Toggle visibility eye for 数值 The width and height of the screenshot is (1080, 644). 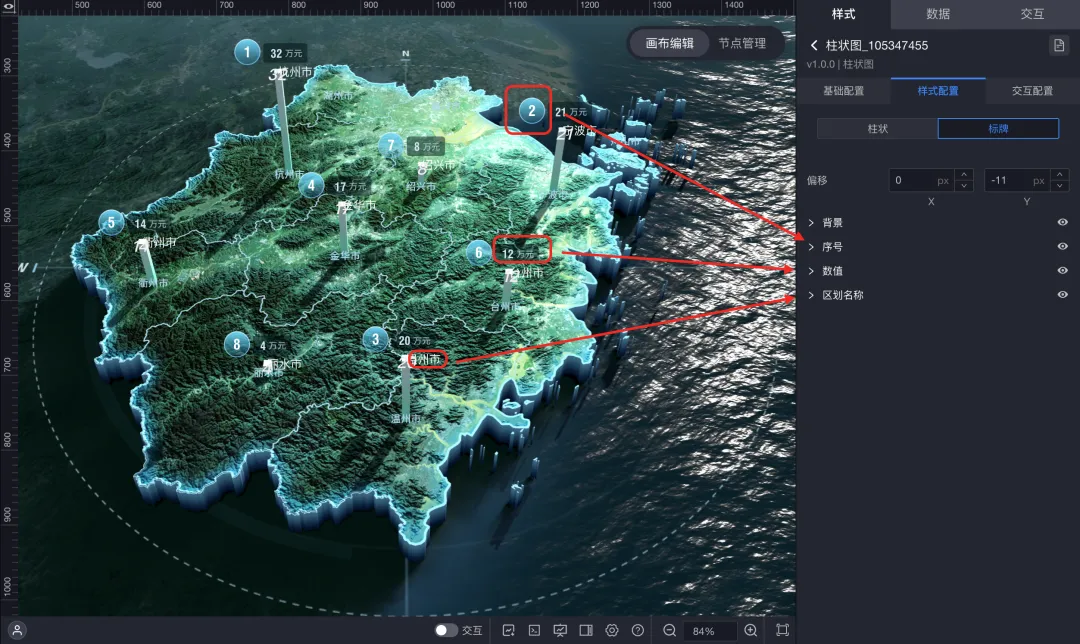1063,271
